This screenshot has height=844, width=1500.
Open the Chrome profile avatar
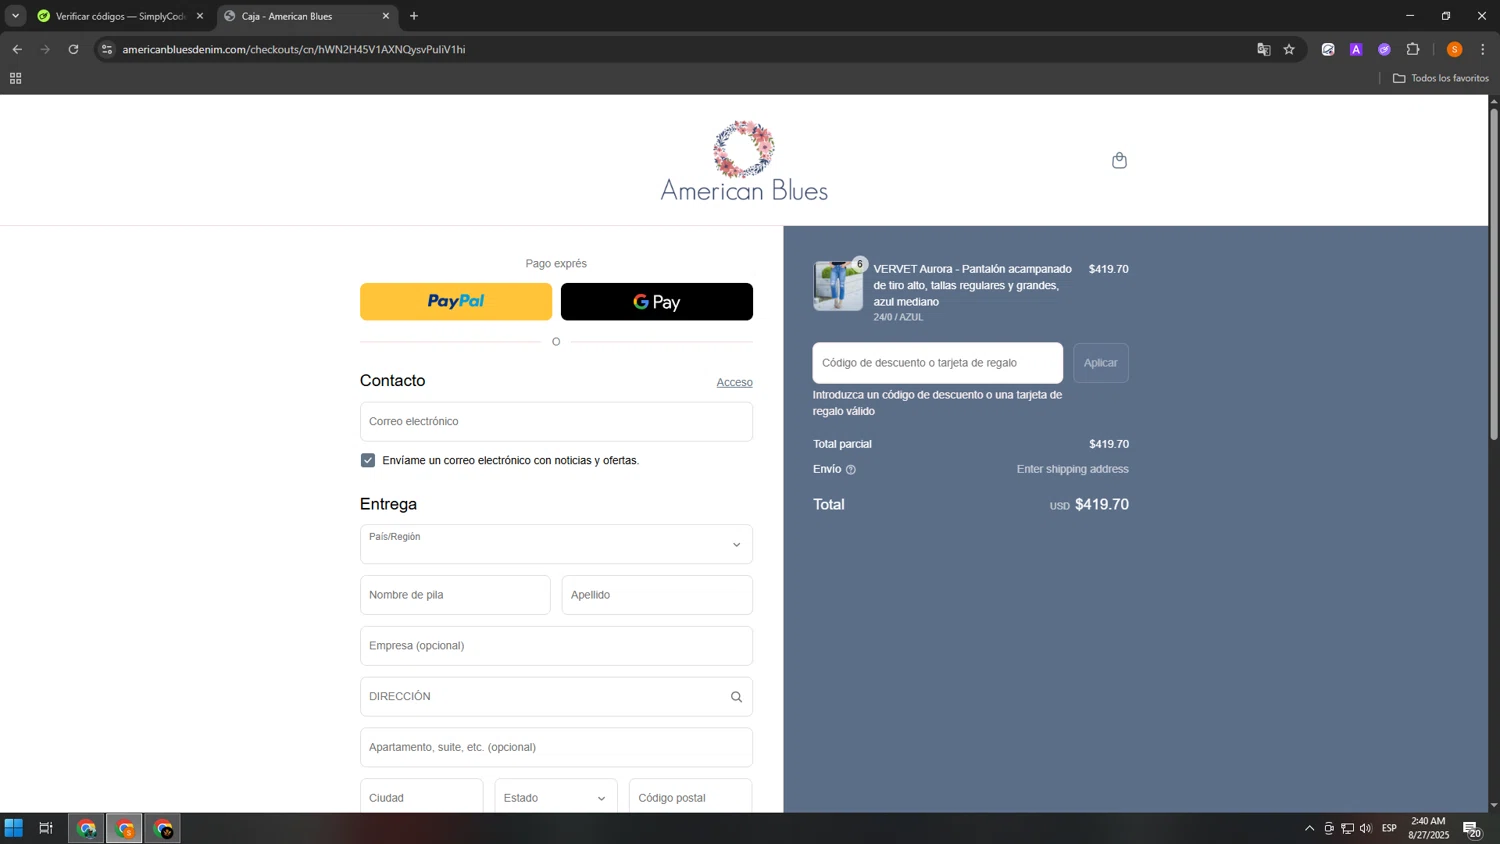(x=1454, y=49)
